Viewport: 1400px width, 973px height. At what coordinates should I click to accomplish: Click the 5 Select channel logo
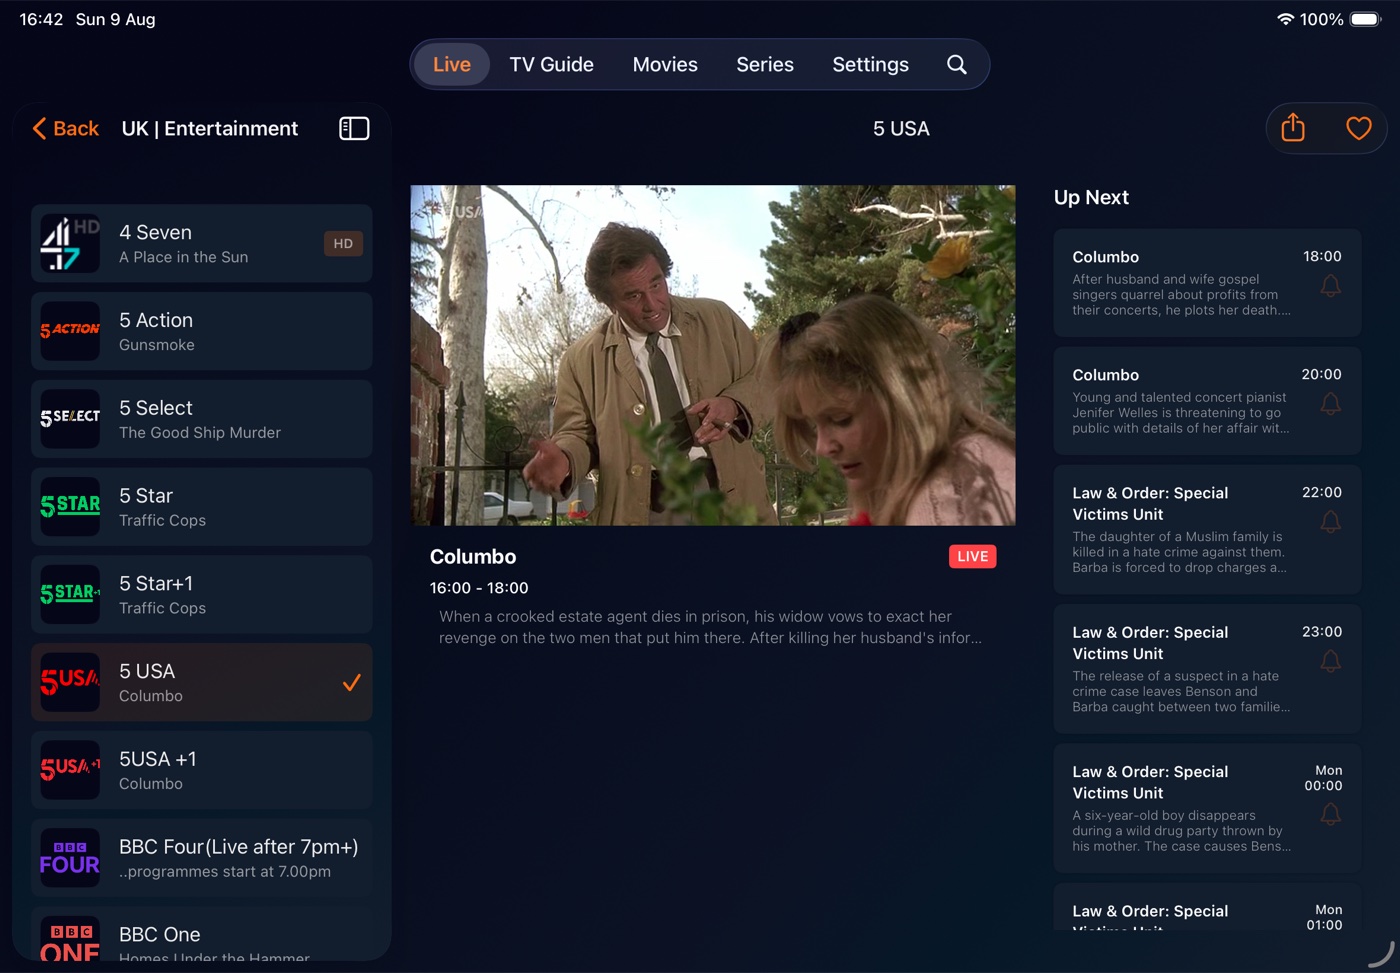click(x=70, y=419)
